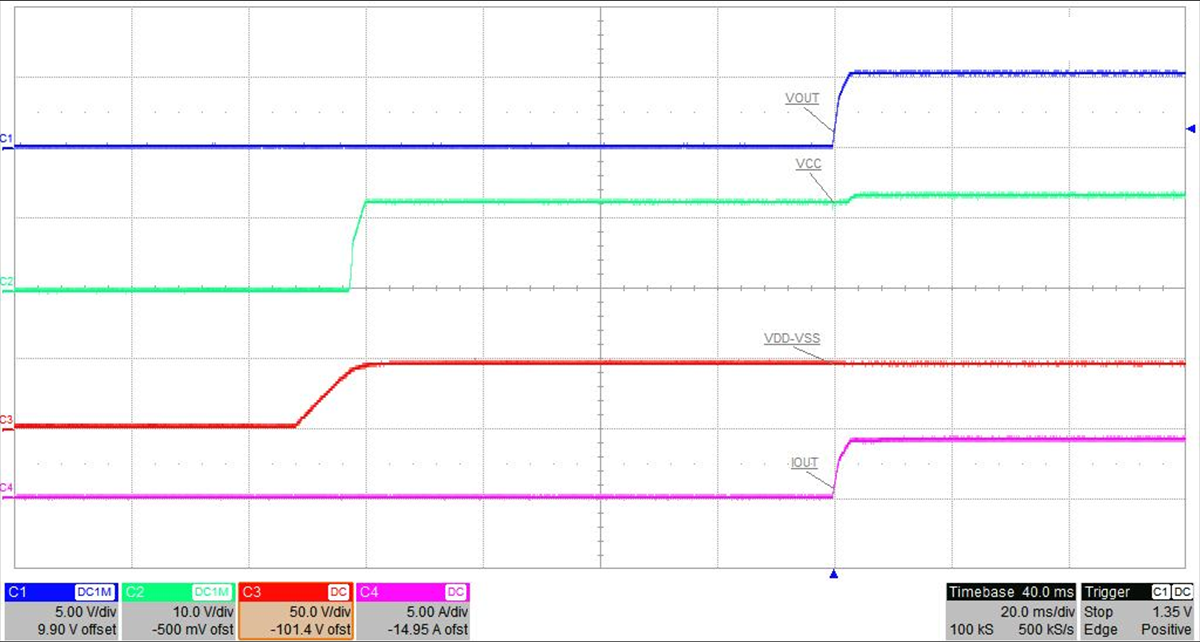Toggle the DC1M coupling badge in C2 box
1200x642 pixels.
point(214,592)
